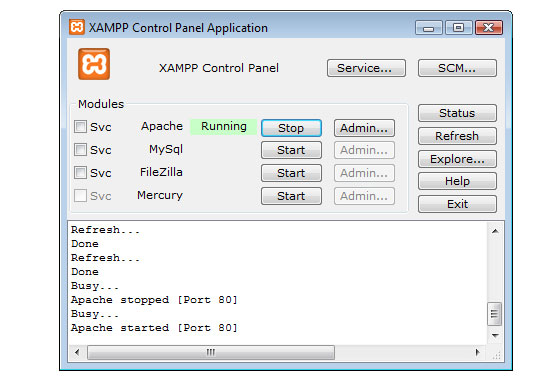Screen dimensions: 550x378
Task: Open the SCM... services manager
Action: 457,68
